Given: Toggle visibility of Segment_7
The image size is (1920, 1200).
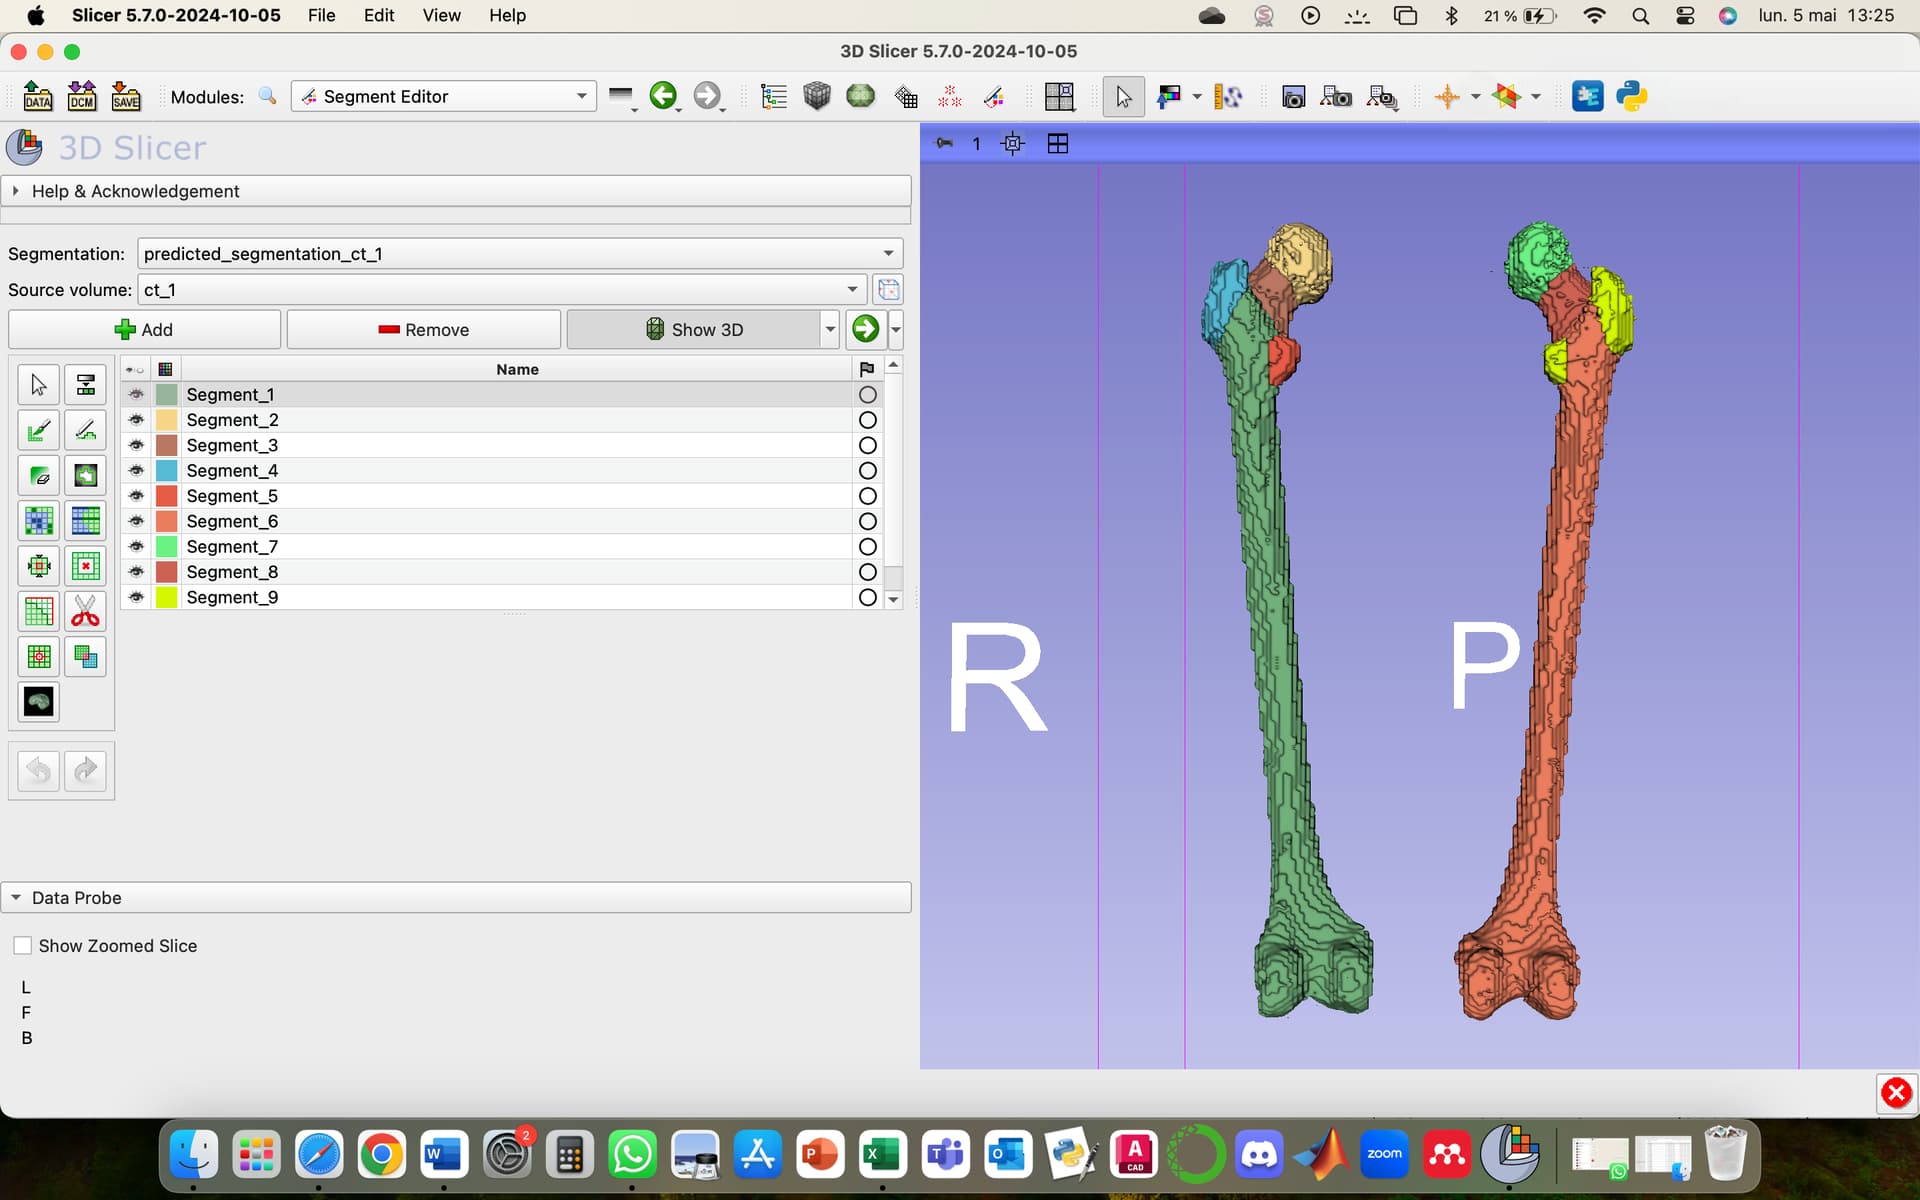Looking at the screenshot, I should click(x=136, y=546).
